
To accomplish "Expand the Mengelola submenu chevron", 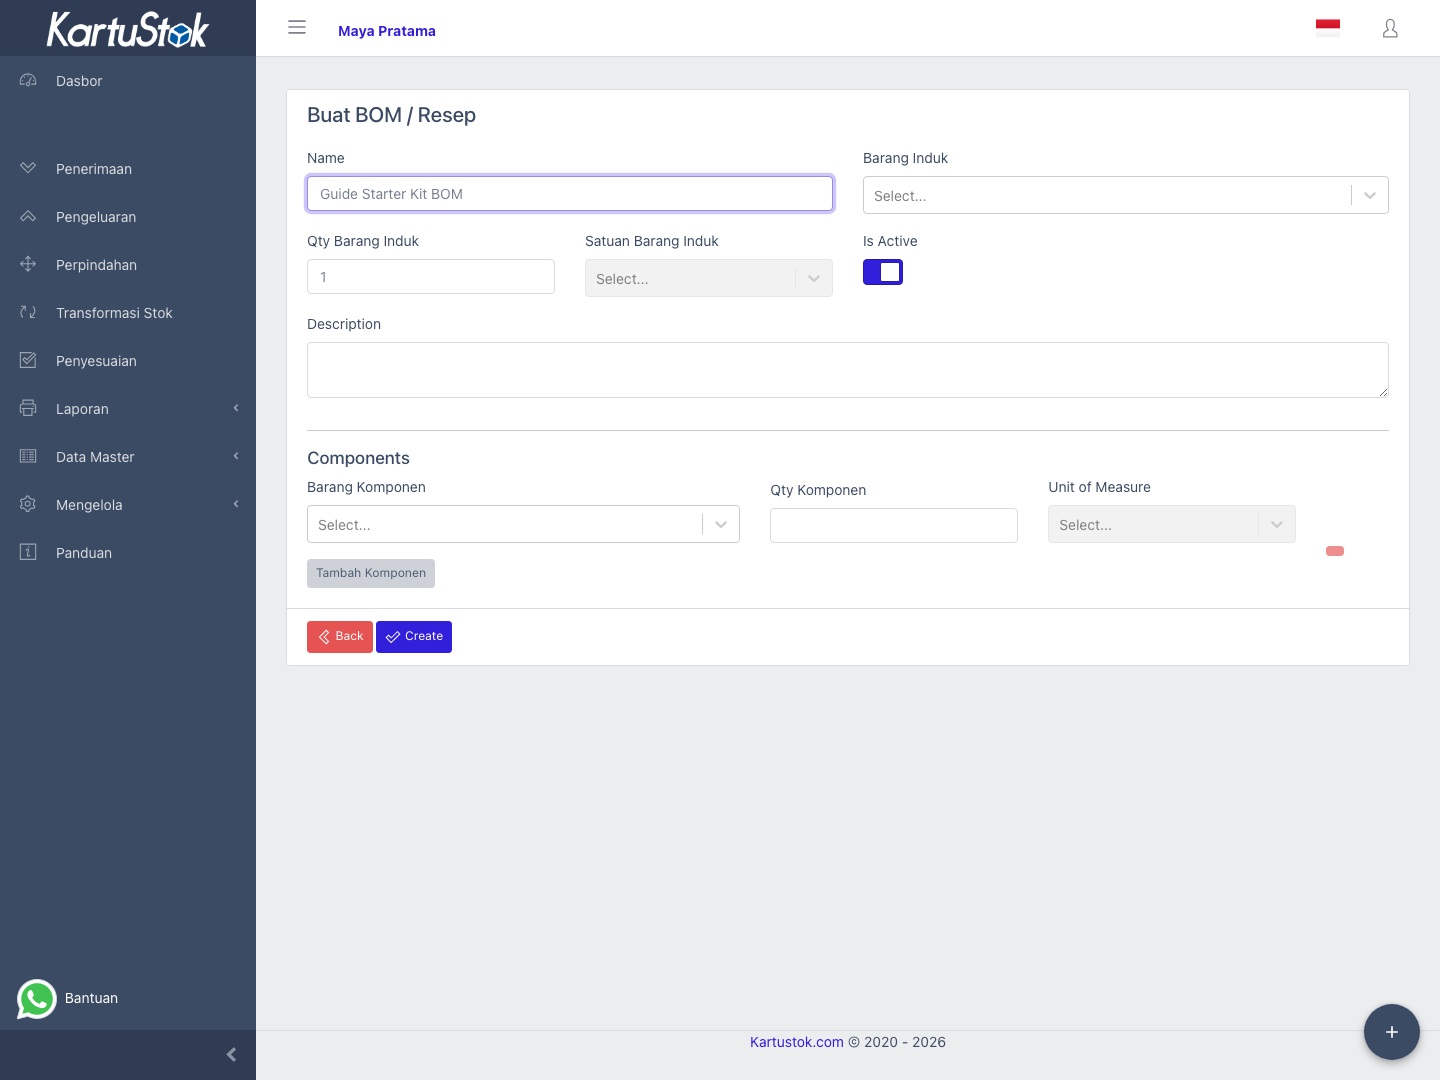I will (x=236, y=504).
